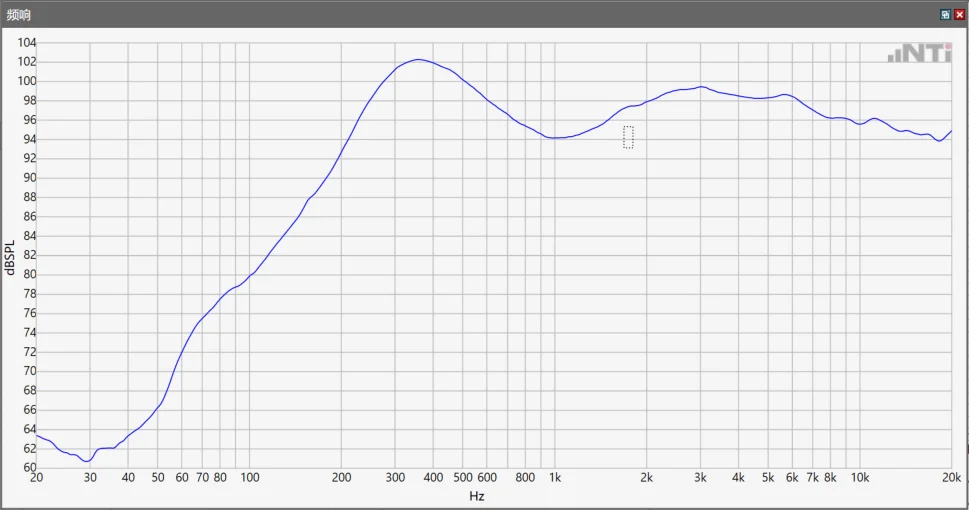Screen dimensions: 969x510
Task: Click the curve's peak at 3k
Action: tap(701, 87)
